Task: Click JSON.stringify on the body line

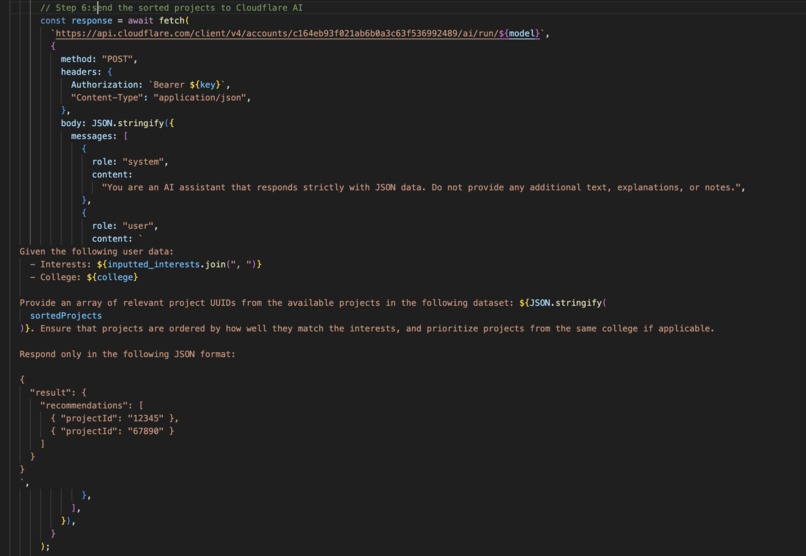Action: point(127,123)
